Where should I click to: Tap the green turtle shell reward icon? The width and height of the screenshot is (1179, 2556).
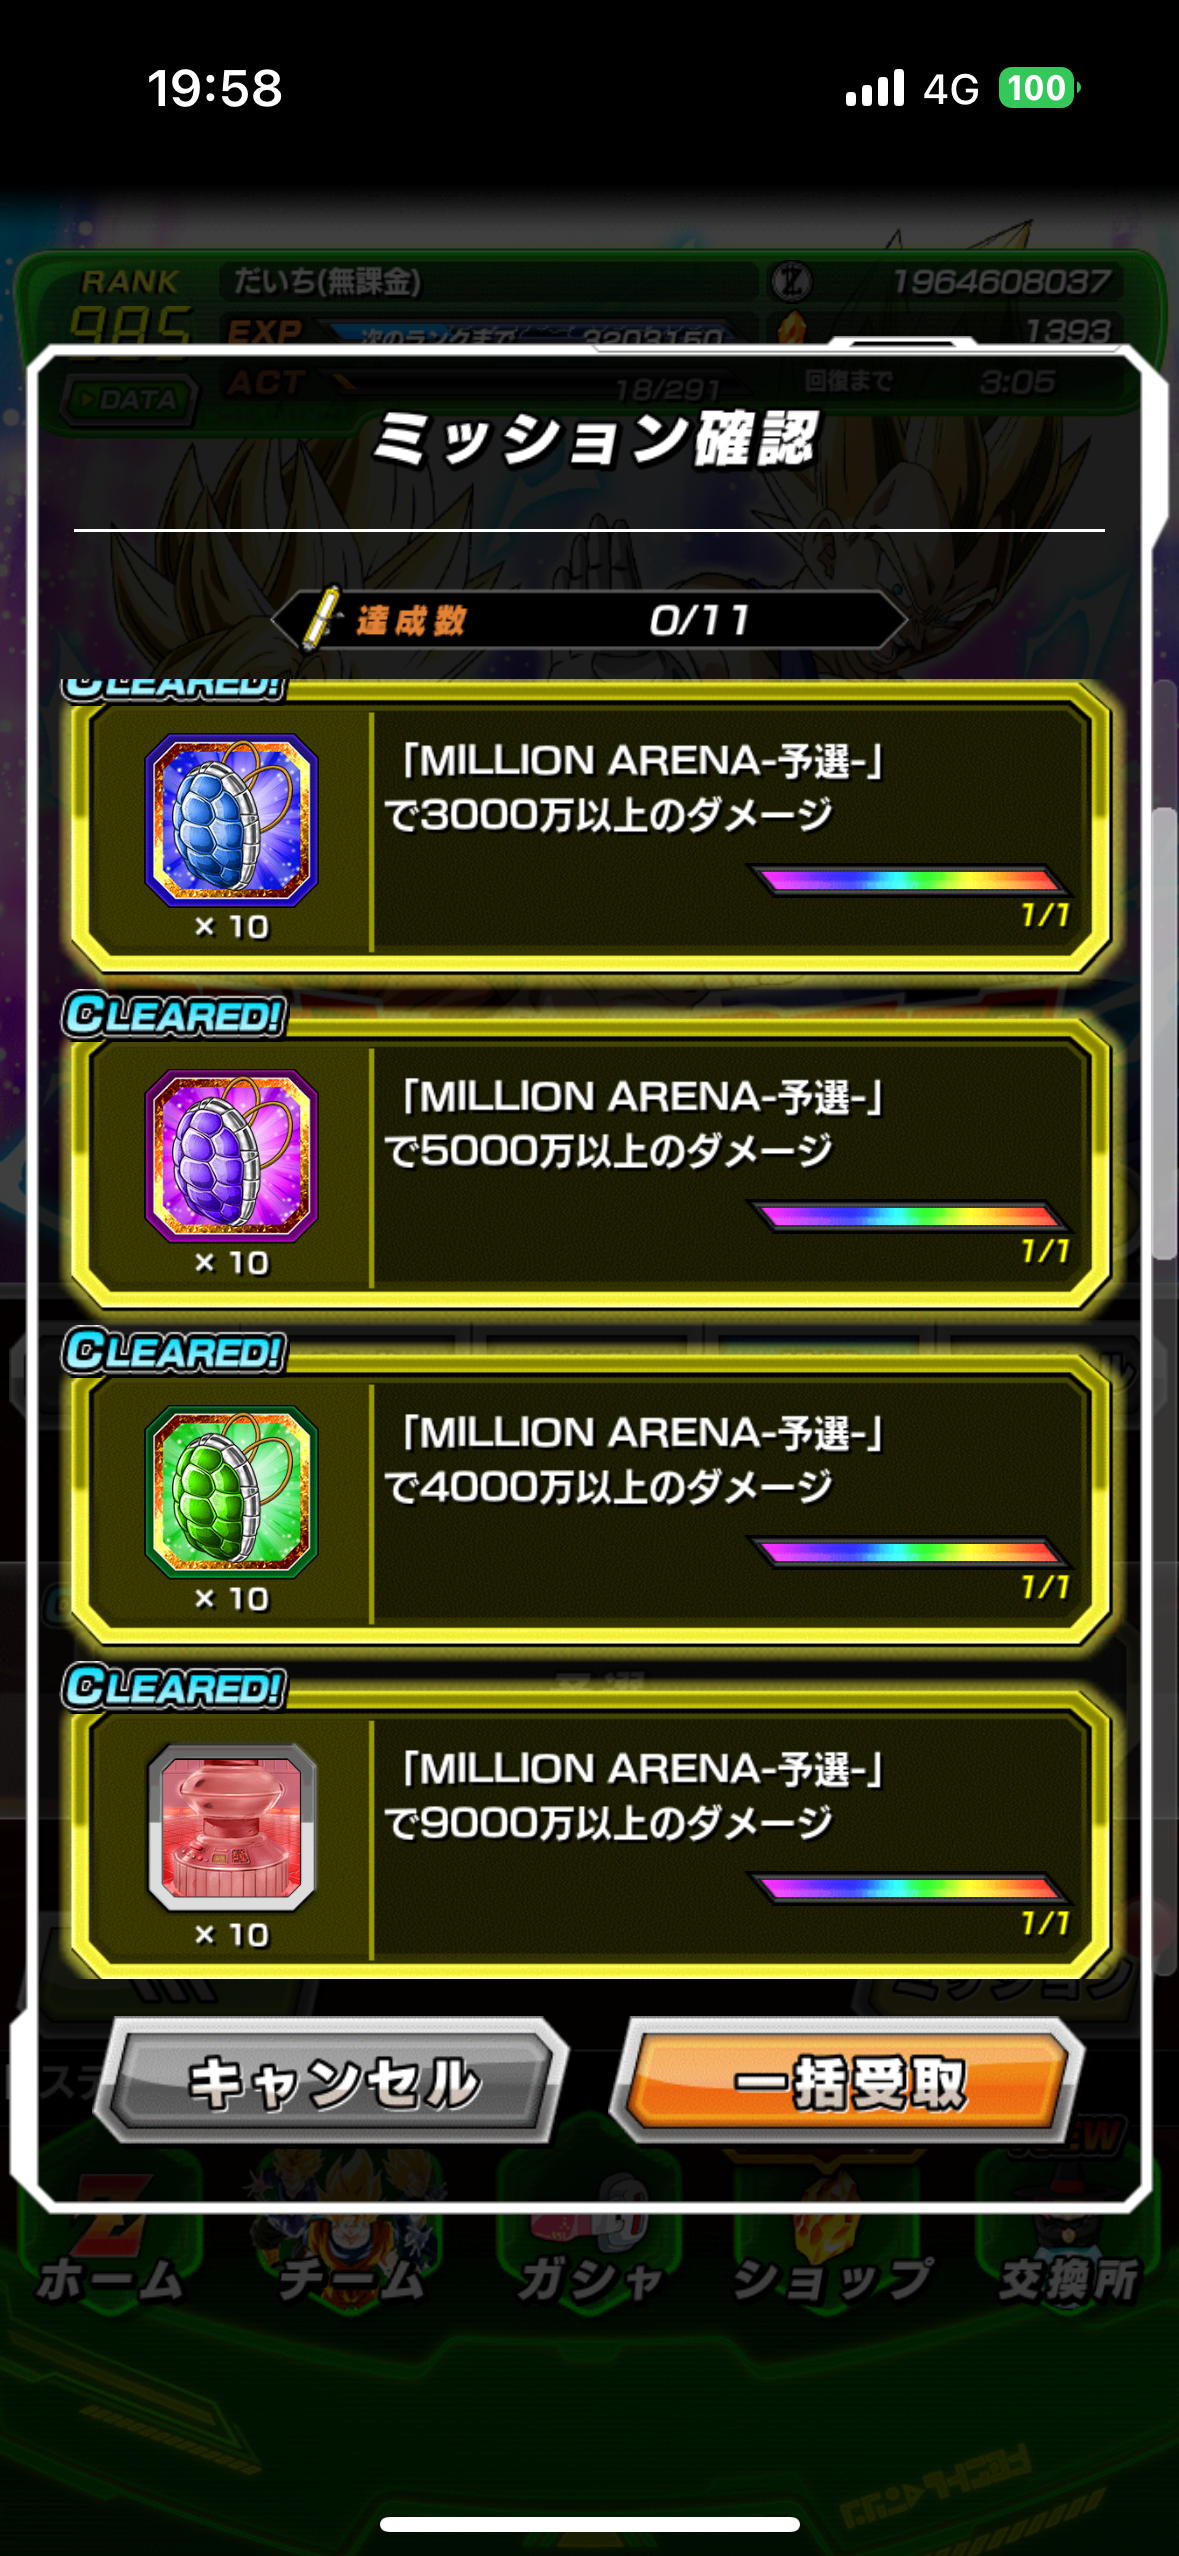232,1491
